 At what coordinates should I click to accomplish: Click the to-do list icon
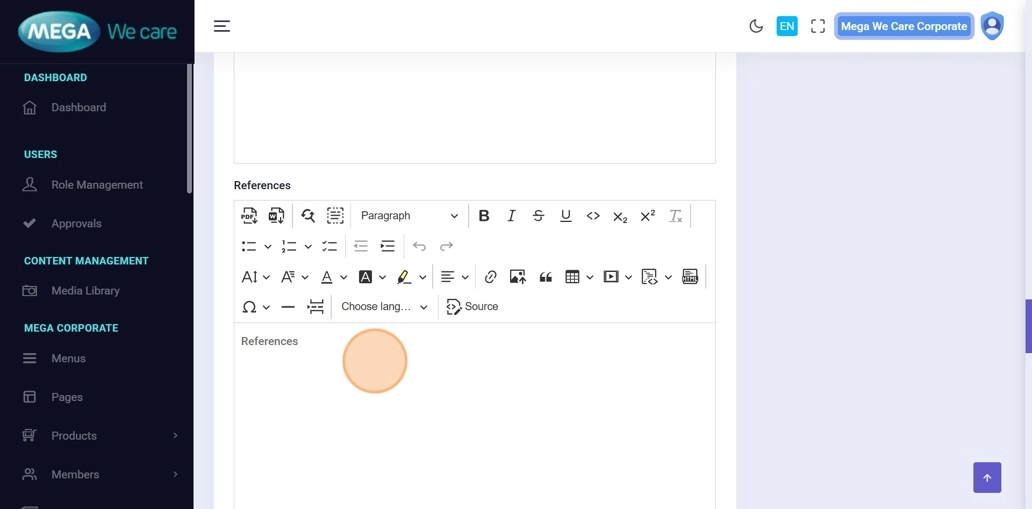point(329,247)
